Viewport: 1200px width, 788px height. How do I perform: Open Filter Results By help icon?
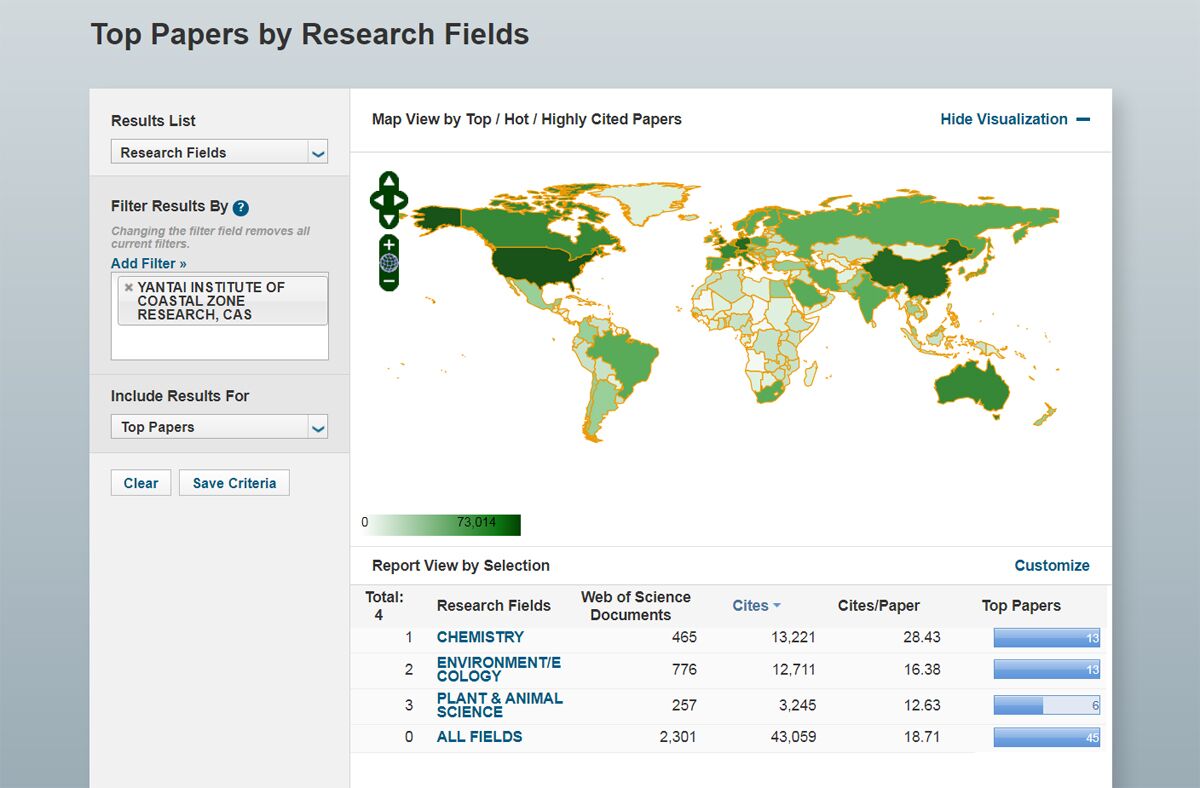pyautogui.click(x=241, y=208)
